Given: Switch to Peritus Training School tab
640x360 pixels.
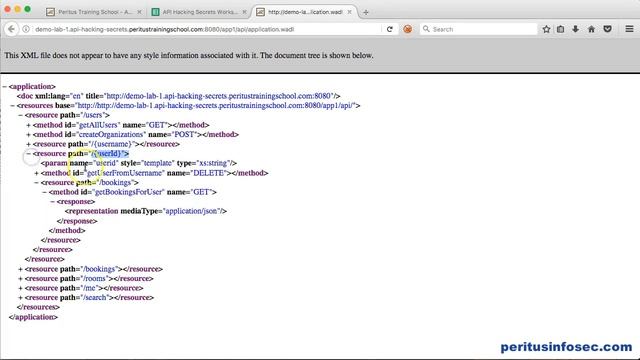Looking at the screenshot, I should click(x=94, y=12).
